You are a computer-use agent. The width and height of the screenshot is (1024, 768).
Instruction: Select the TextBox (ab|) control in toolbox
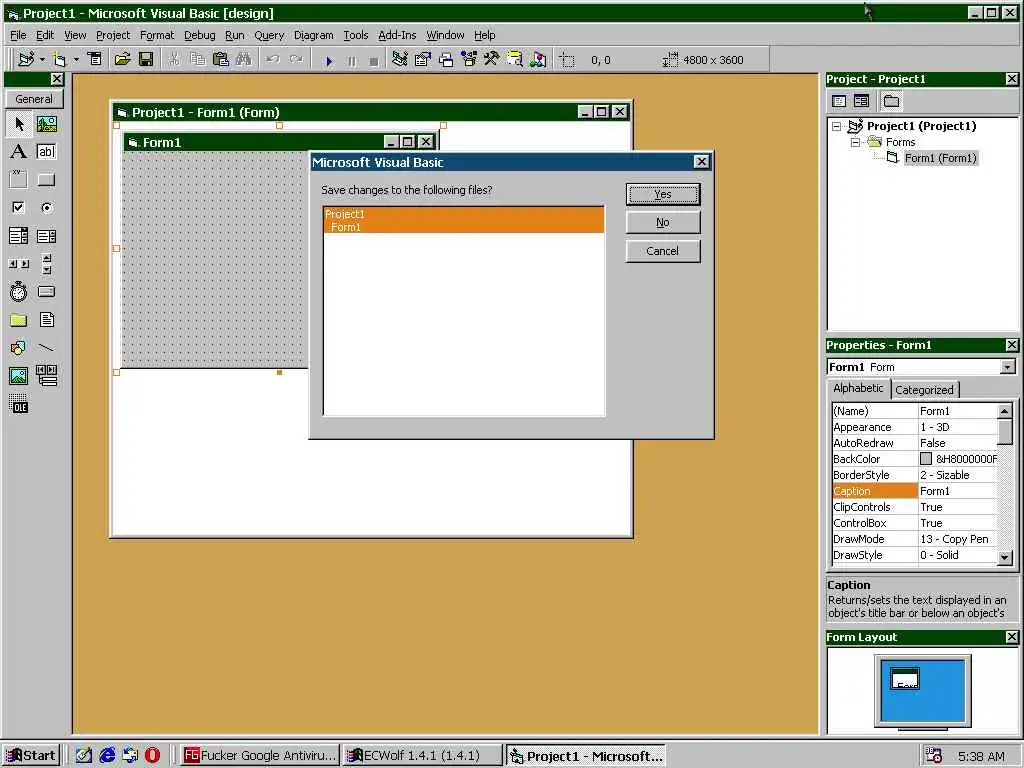coord(46,152)
